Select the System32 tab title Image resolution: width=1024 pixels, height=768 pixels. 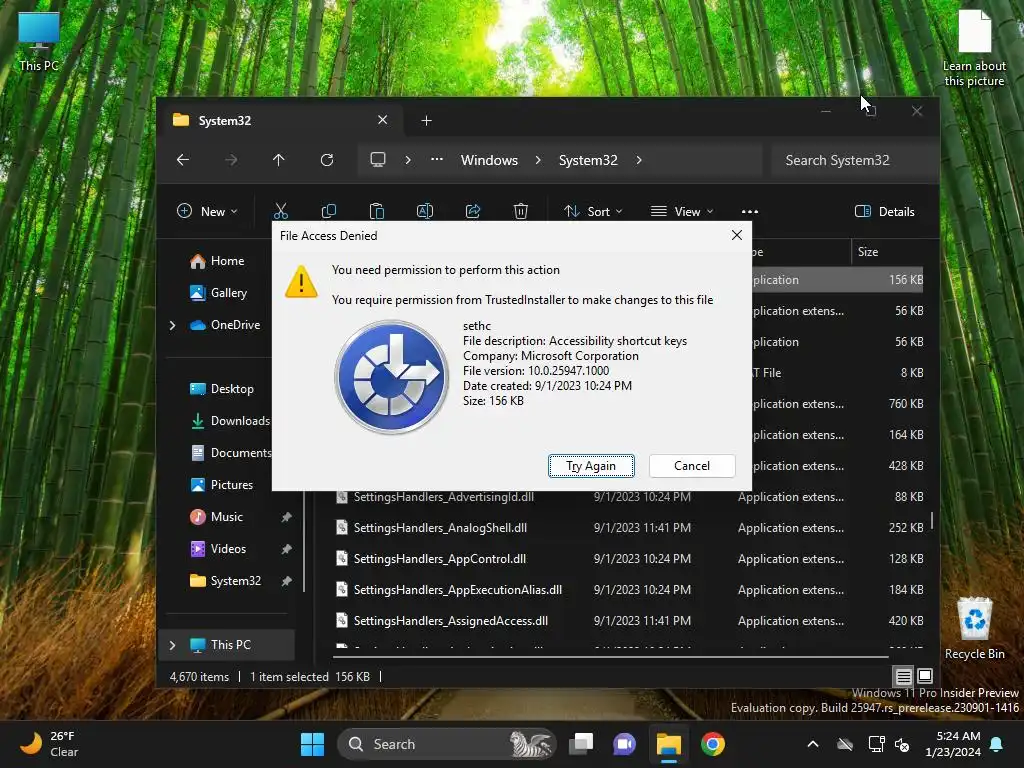click(x=225, y=121)
